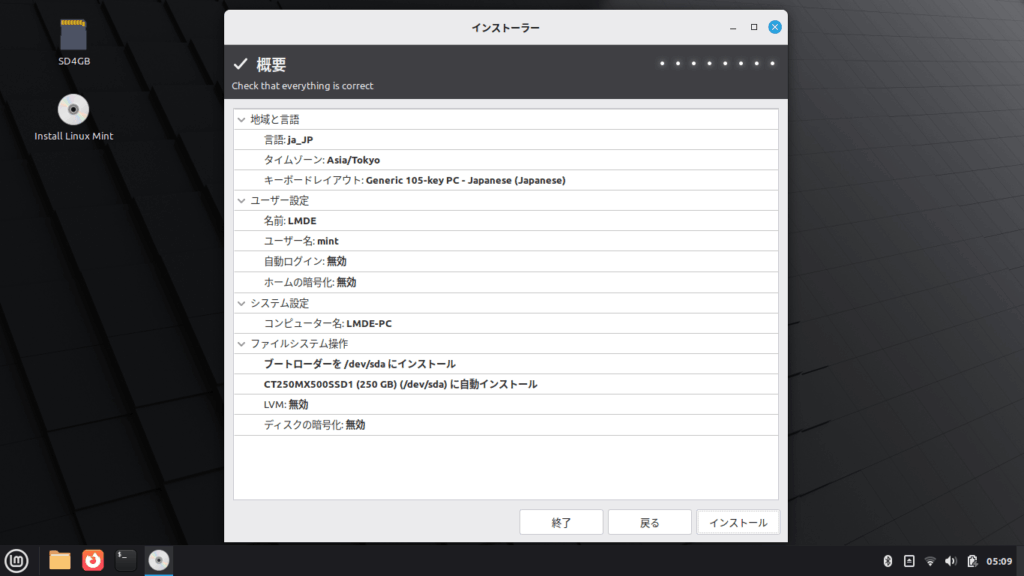The image size is (1024, 576).
Task: Click the installer disc icon in the taskbar
Action: point(158,560)
